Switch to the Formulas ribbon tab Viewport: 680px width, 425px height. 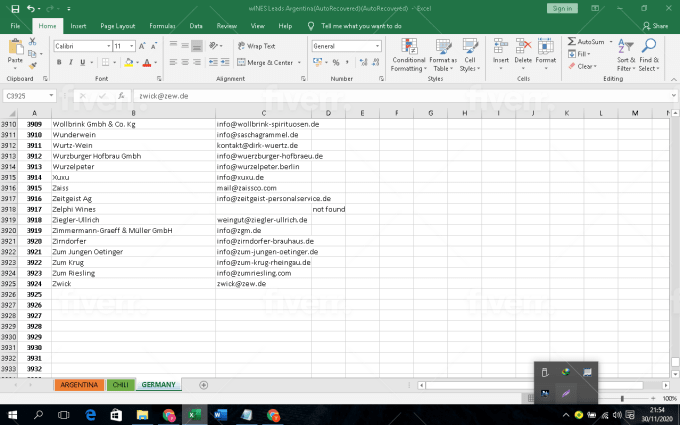160,25
